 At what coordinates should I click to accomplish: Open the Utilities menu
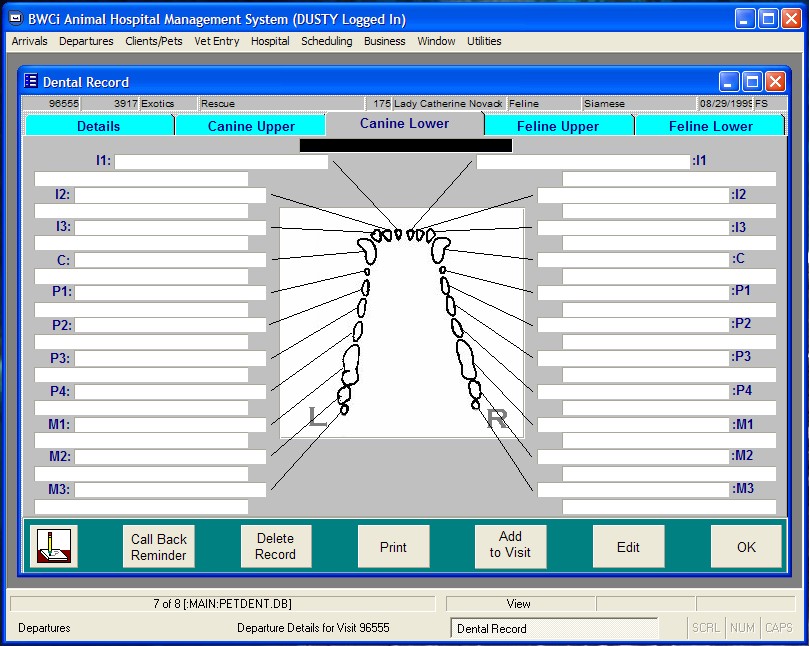pos(484,41)
